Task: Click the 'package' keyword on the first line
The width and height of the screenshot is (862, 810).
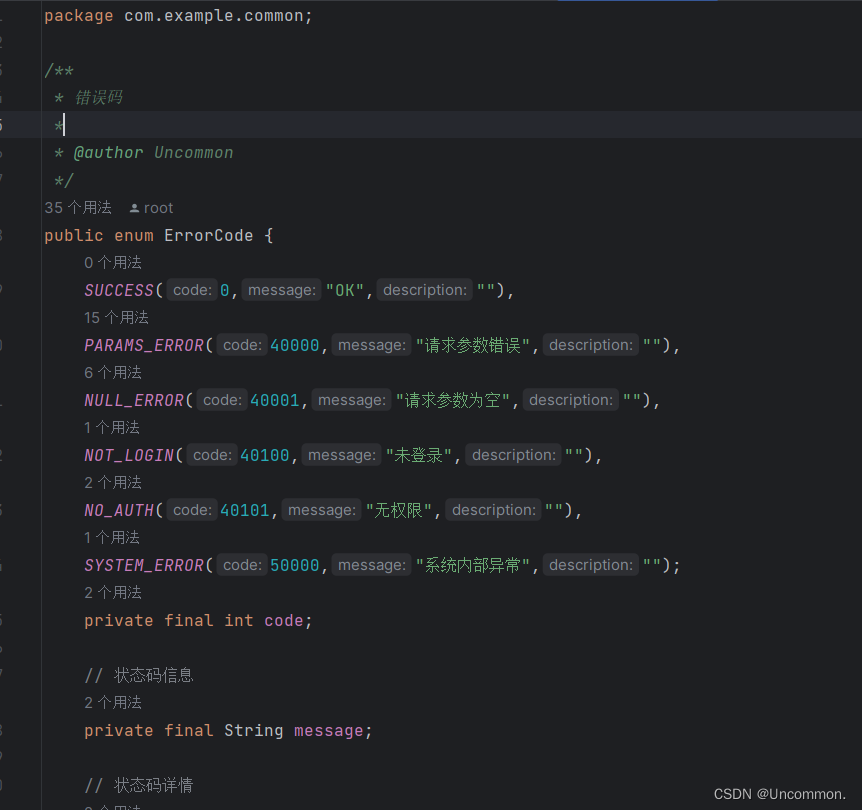Action: pyautogui.click(x=79, y=16)
